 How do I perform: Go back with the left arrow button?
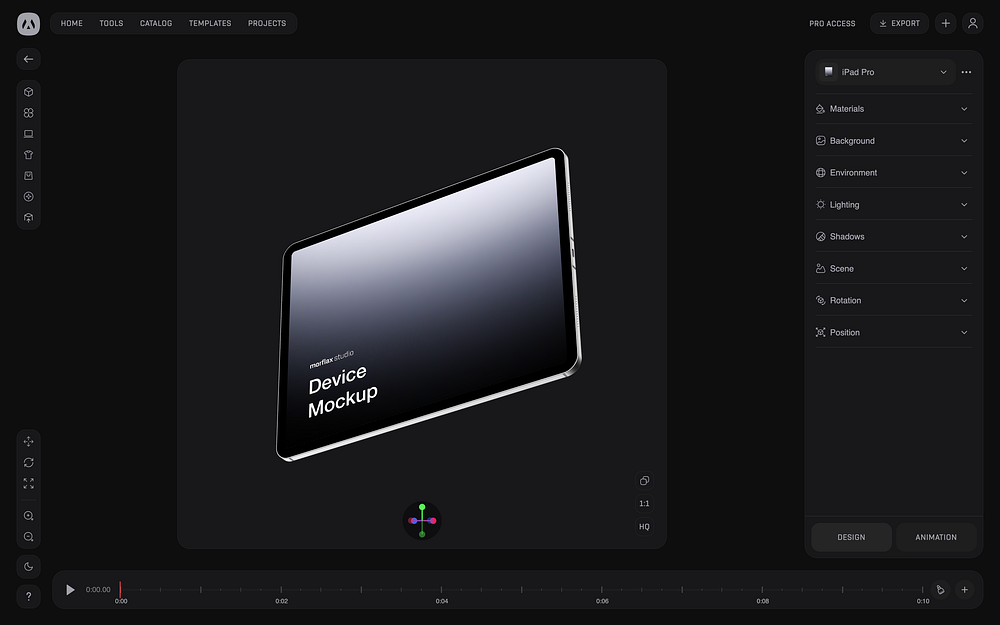pos(28,59)
